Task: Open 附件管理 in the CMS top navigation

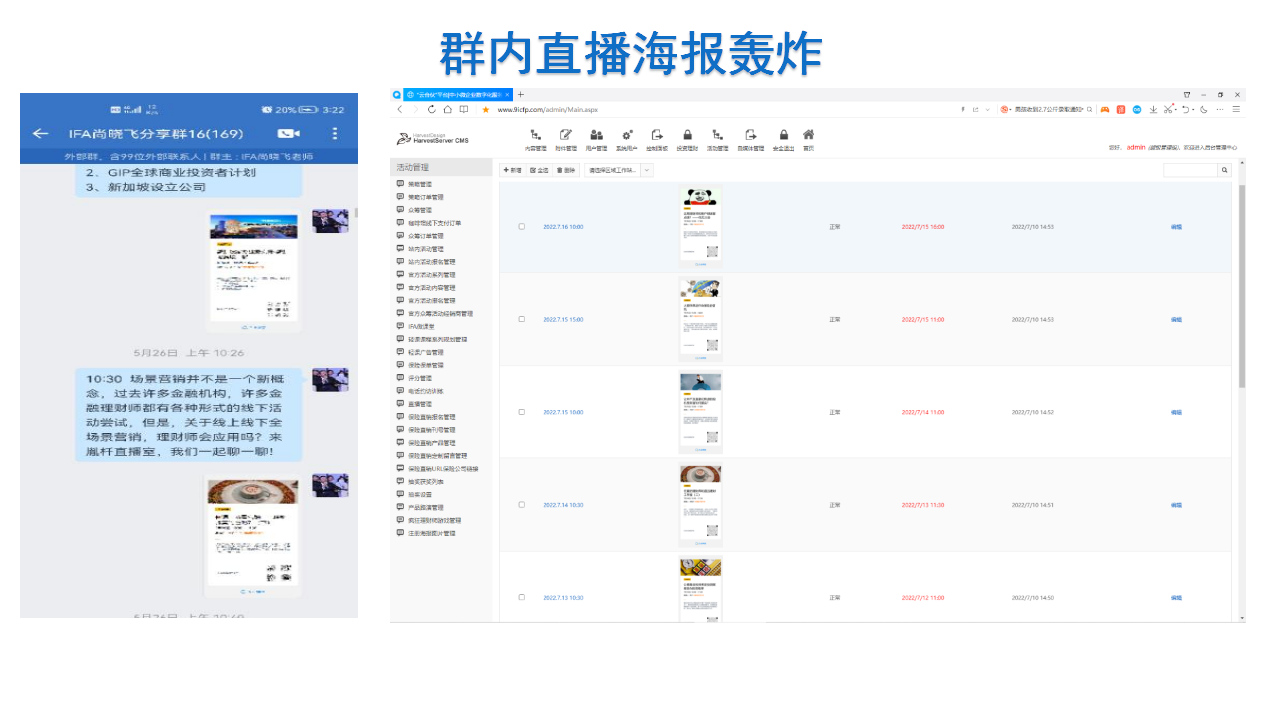Action: tap(566, 140)
